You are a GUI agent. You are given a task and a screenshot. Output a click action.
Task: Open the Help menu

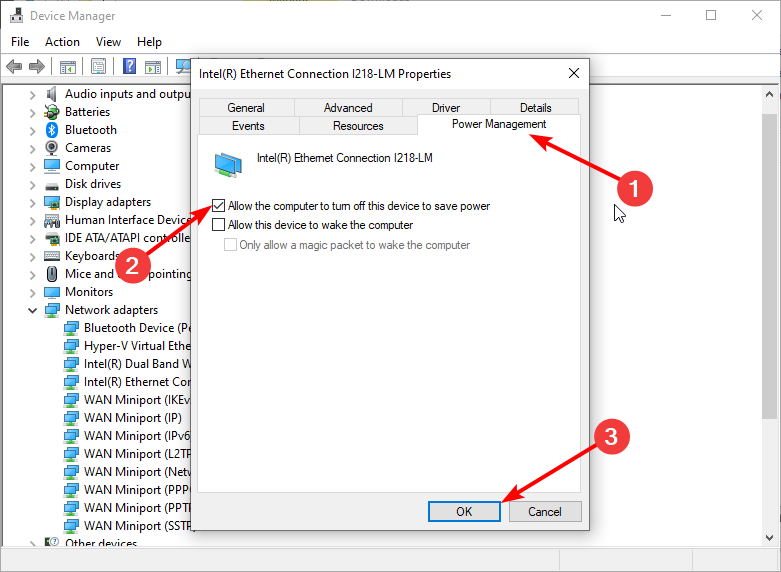click(x=149, y=42)
